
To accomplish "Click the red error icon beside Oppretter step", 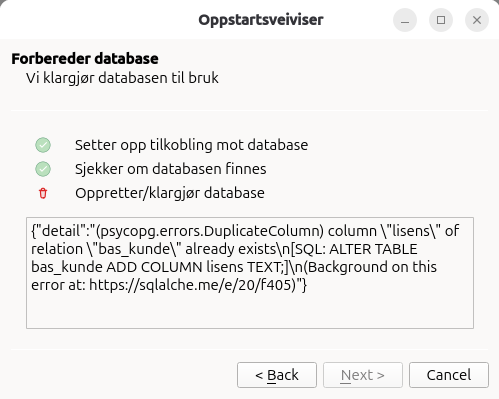I will coord(43,193).
